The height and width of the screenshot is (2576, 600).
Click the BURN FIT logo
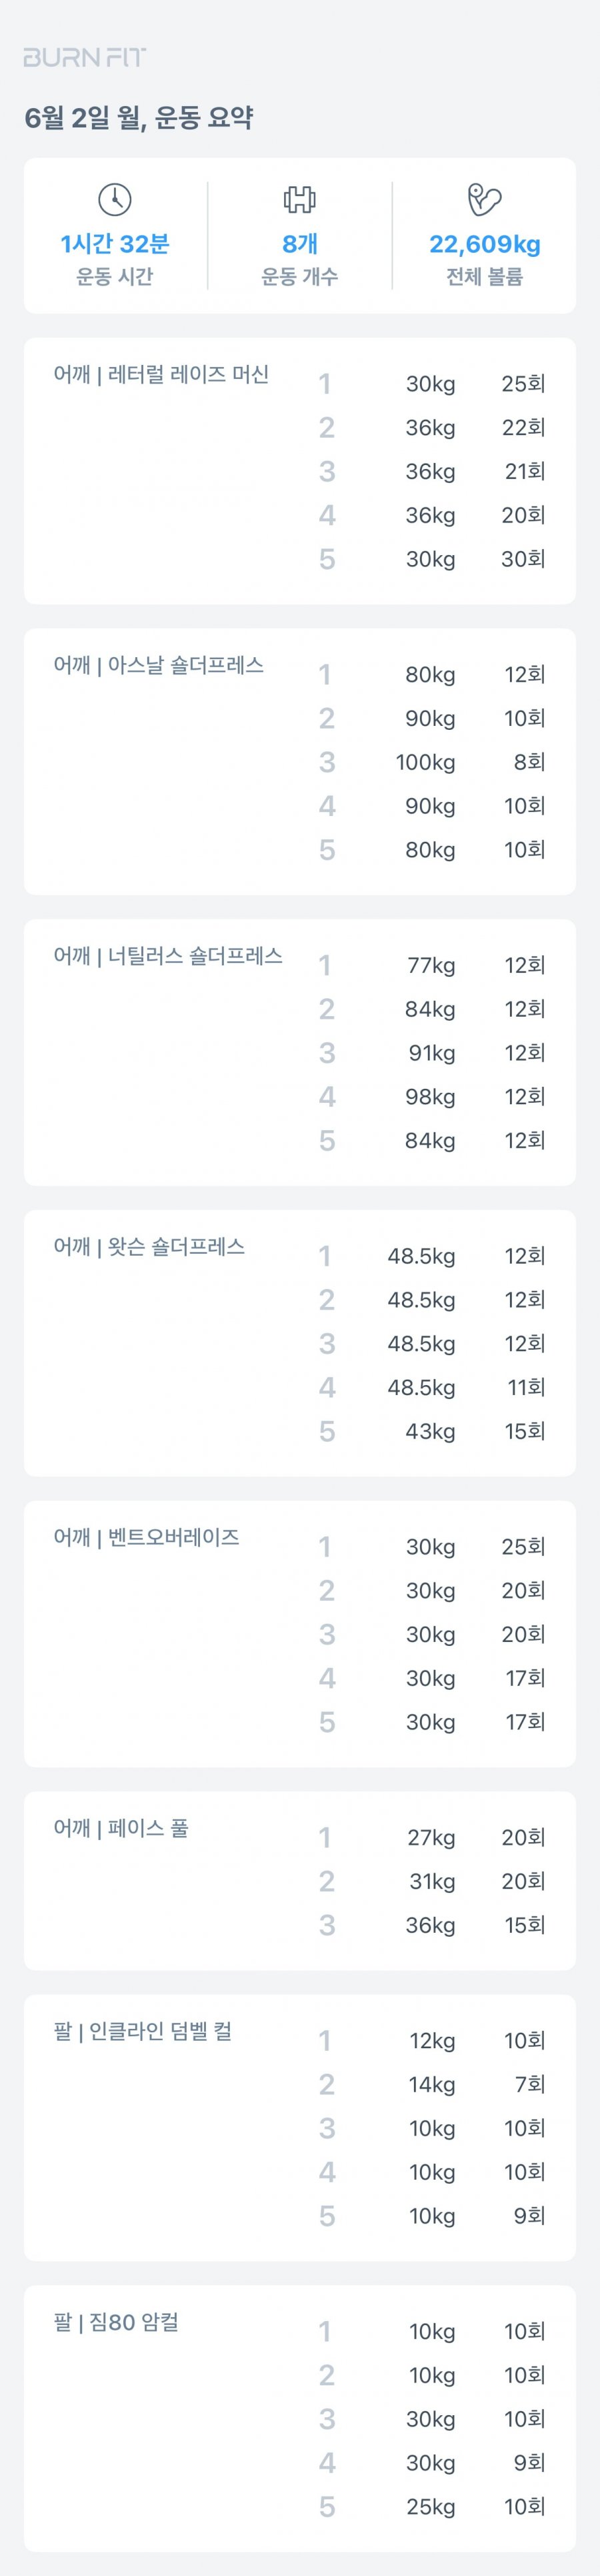[85, 57]
